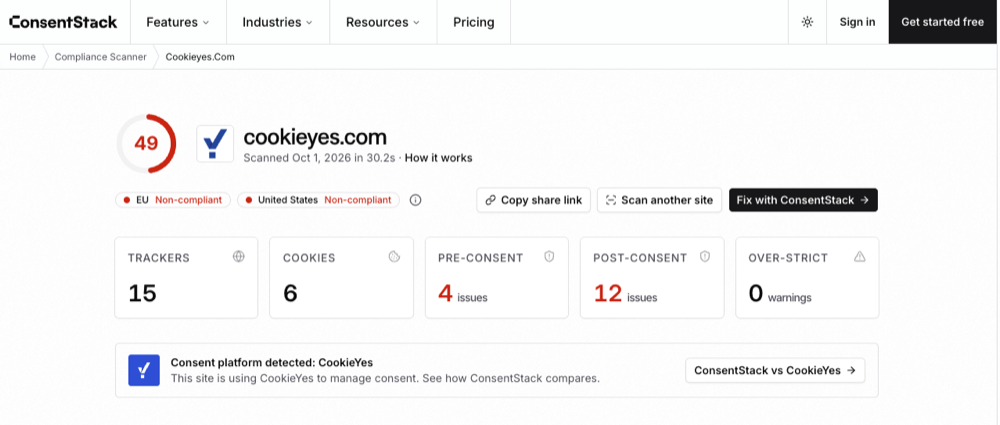The width and height of the screenshot is (1000, 425).
Task: Click the Fix with ConsentStack button
Action: [x=804, y=200]
